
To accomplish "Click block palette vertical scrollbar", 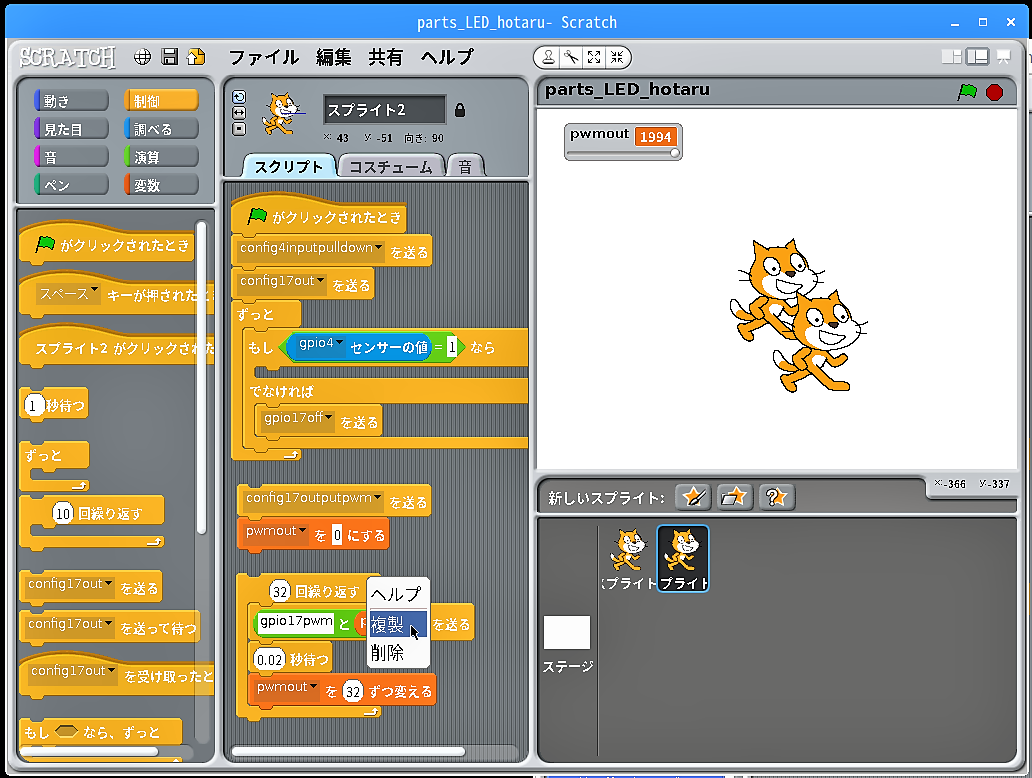I will (201, 378).
